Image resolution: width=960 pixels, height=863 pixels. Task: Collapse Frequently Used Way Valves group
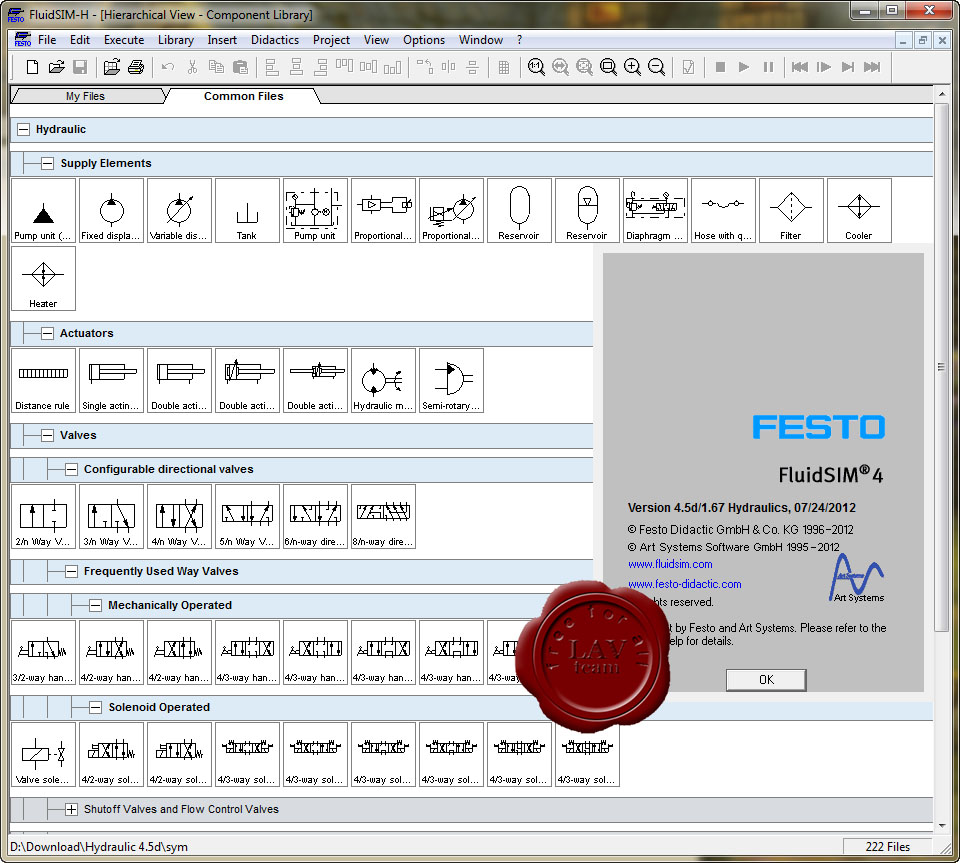point(71,571)
